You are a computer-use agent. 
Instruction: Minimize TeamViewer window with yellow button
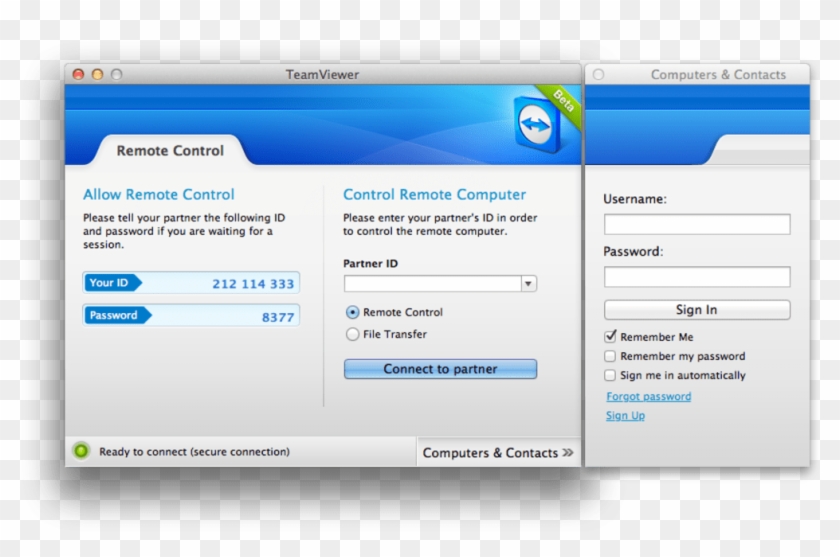click(98, 74)
